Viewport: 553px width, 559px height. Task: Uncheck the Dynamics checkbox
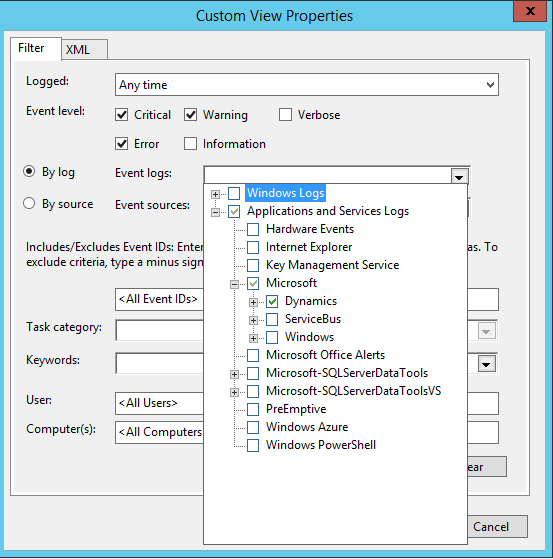(x=272, y=302)
